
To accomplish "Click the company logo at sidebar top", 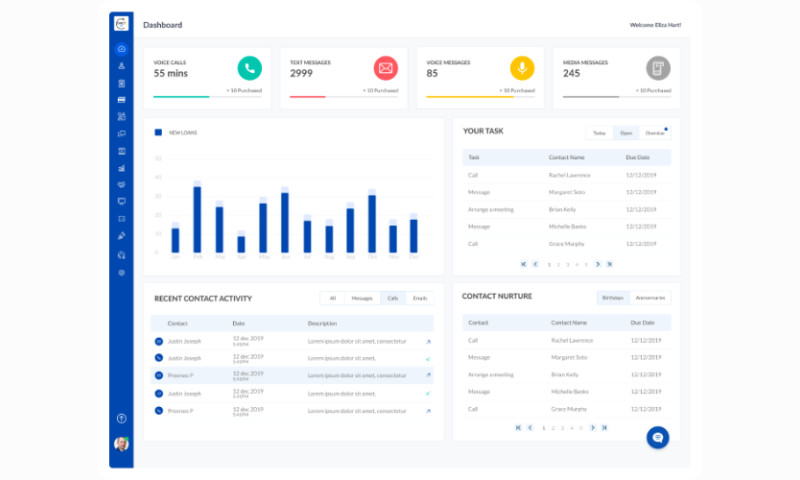I will 121,23.
